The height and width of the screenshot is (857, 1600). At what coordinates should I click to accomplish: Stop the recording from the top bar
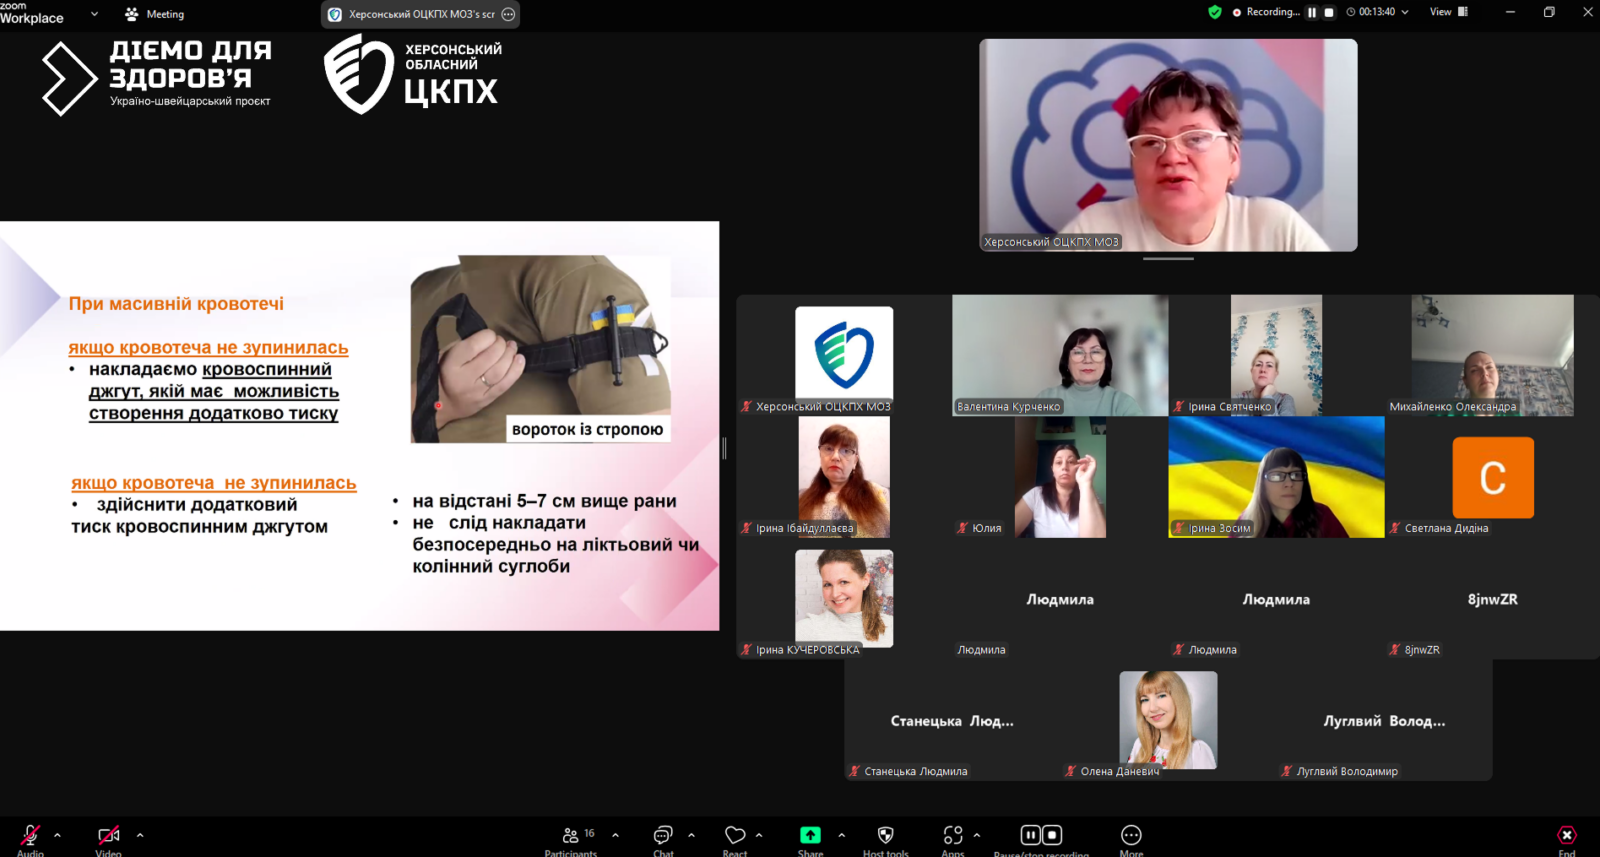[x=1329, y=13]
